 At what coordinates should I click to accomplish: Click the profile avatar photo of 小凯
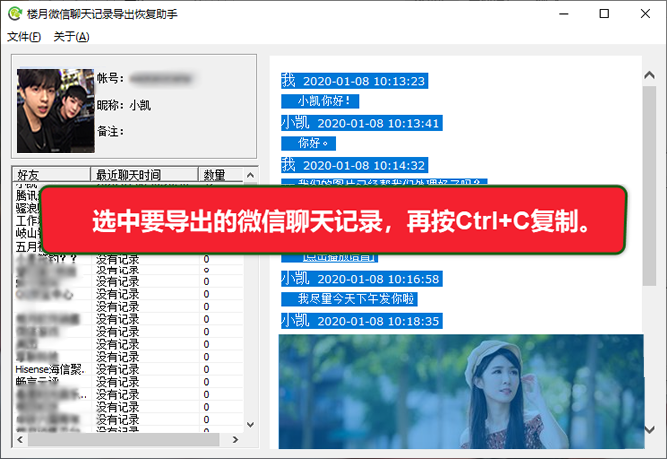[55, 111]
